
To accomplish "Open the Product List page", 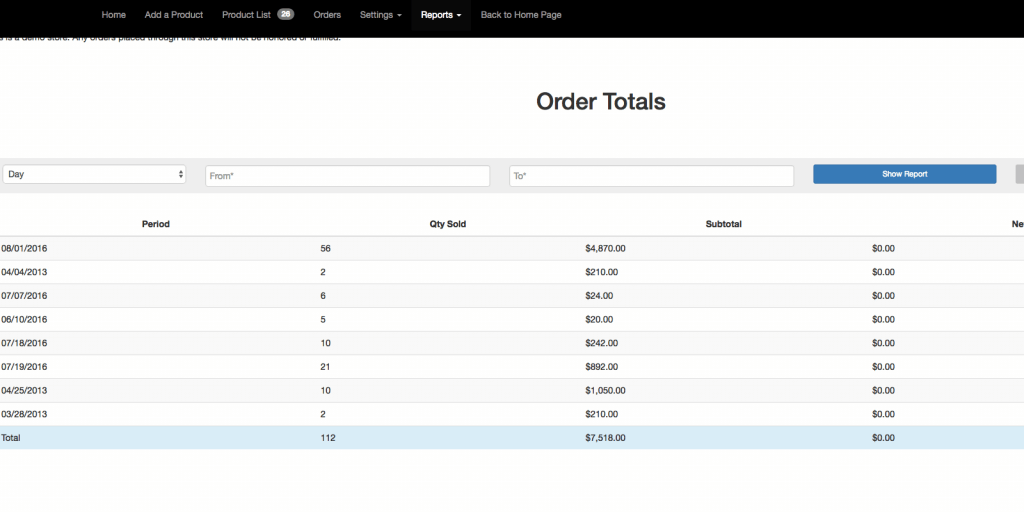I will [246, 15].
